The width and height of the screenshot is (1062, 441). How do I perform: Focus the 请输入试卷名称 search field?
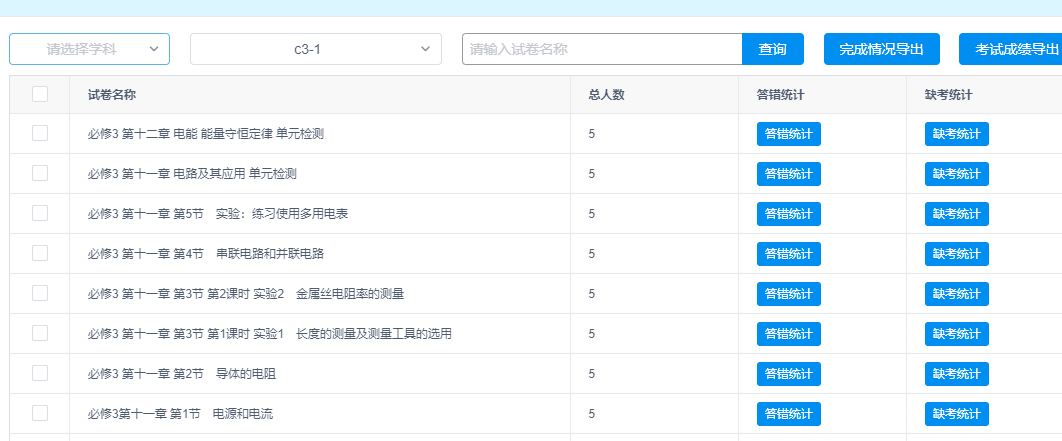point(602,49)
